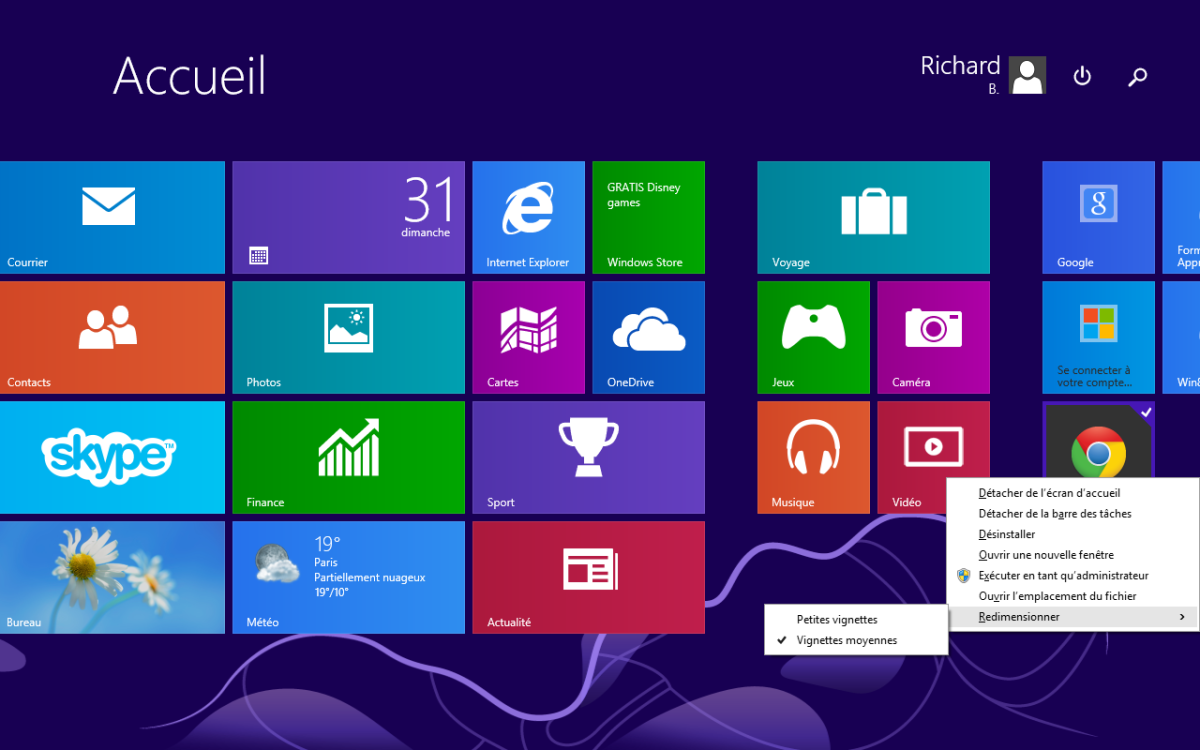
Task: Open the calendar tile showing 31 dimanche
Action: pos(348,217)
